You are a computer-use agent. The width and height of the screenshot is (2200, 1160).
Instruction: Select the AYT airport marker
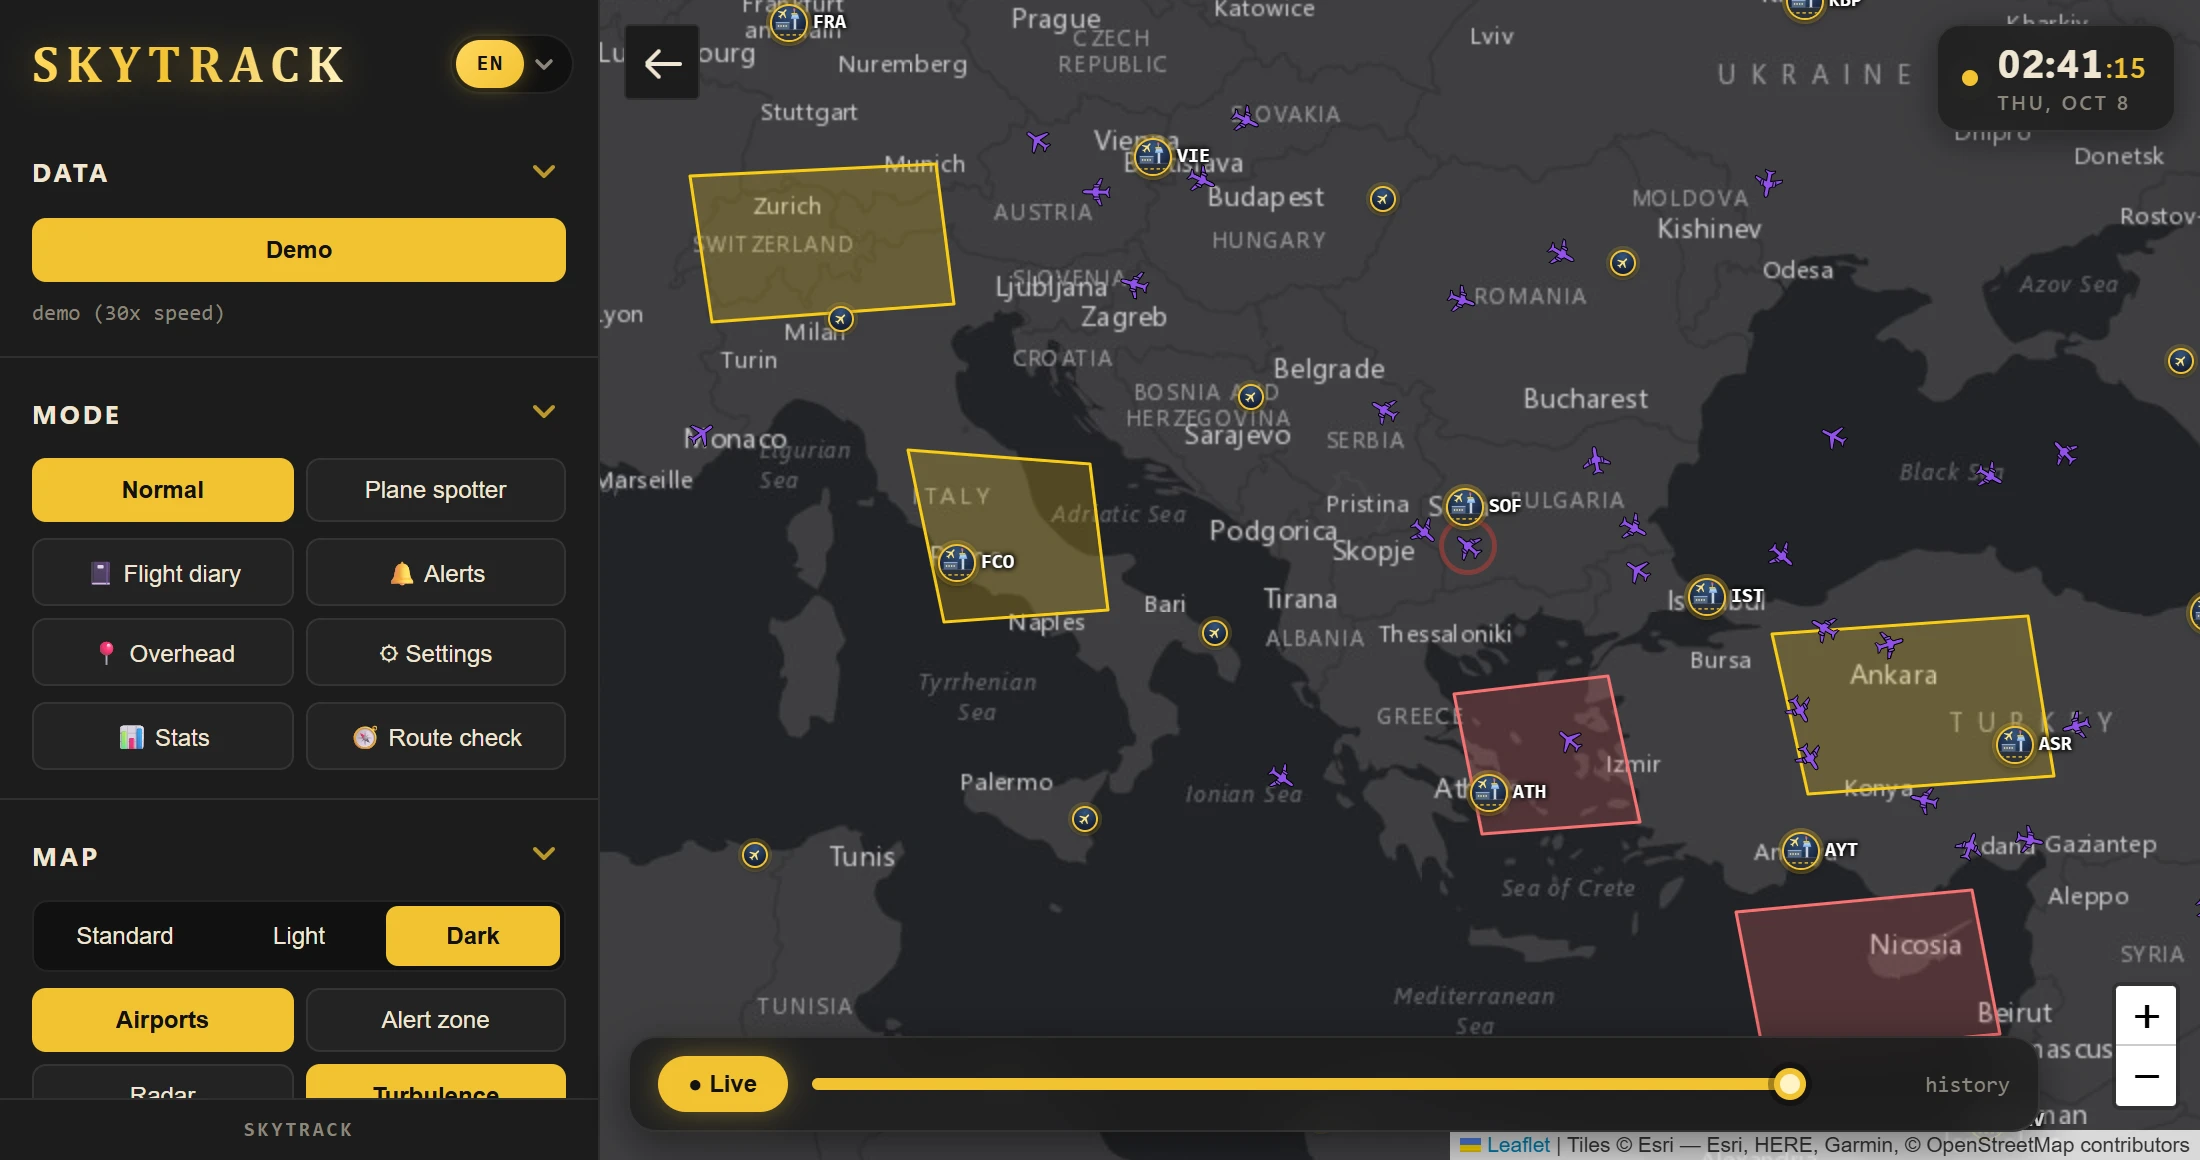pyautogui.click(x=1801, y=849)
